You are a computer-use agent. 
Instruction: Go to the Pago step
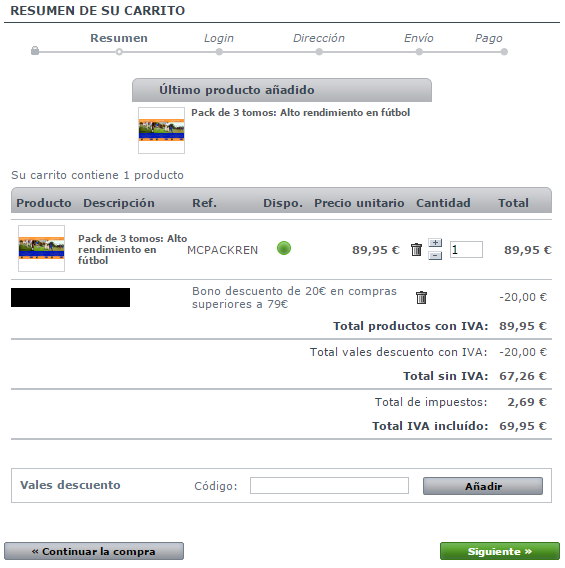(x=489, y=38)
